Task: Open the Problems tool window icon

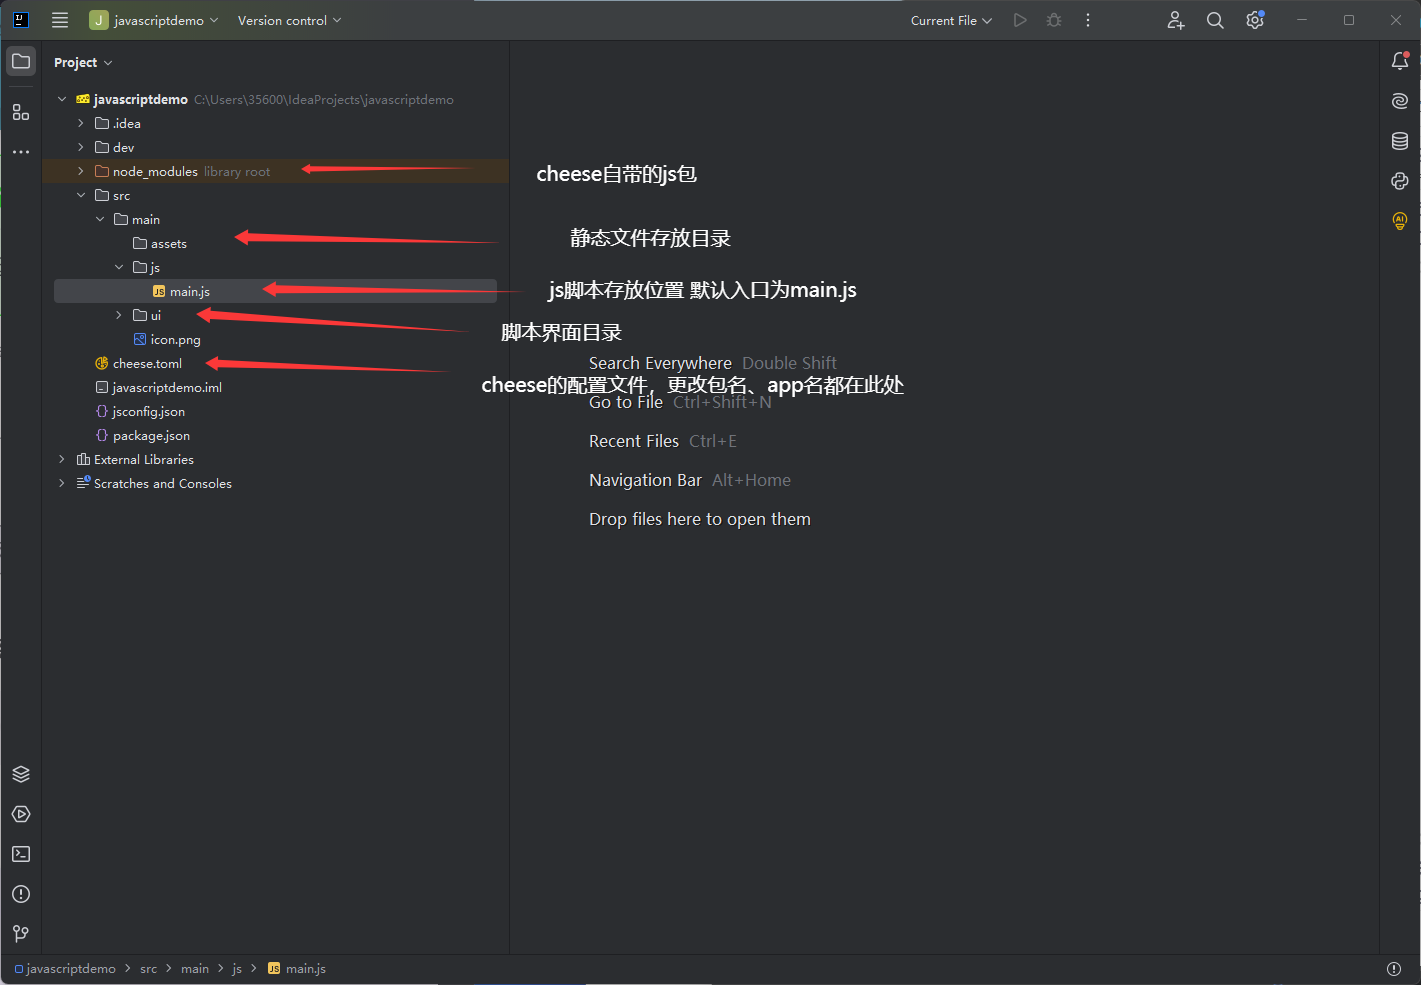Action: click(x=21, y=894)
